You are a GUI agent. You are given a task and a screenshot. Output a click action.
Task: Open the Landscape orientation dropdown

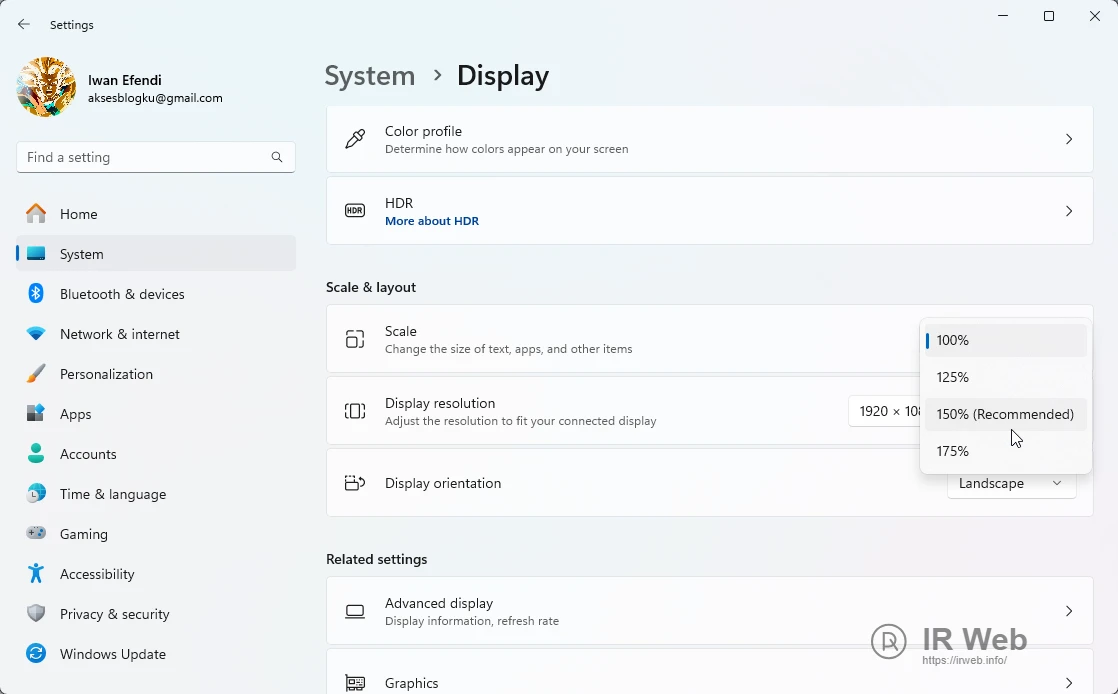pyautogui.click(x=1011, y=484)
